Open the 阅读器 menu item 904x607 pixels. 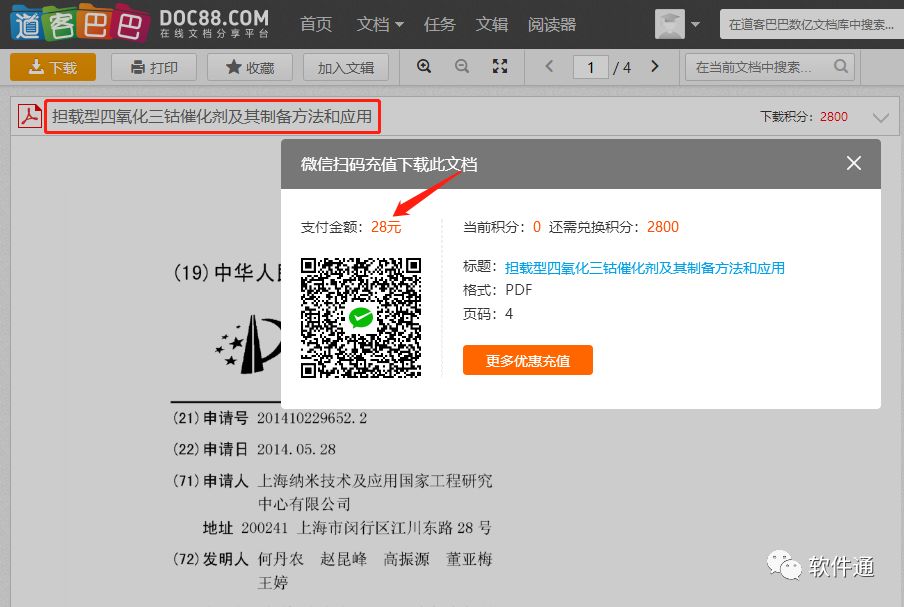[x=552, y=24]
